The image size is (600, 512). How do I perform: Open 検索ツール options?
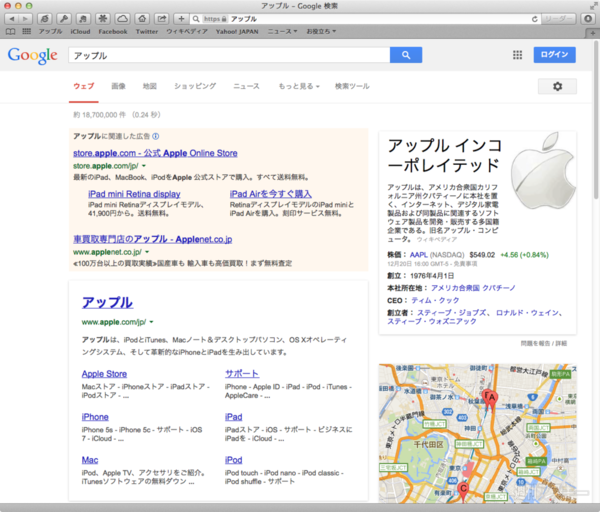click(x=352, y=86)
